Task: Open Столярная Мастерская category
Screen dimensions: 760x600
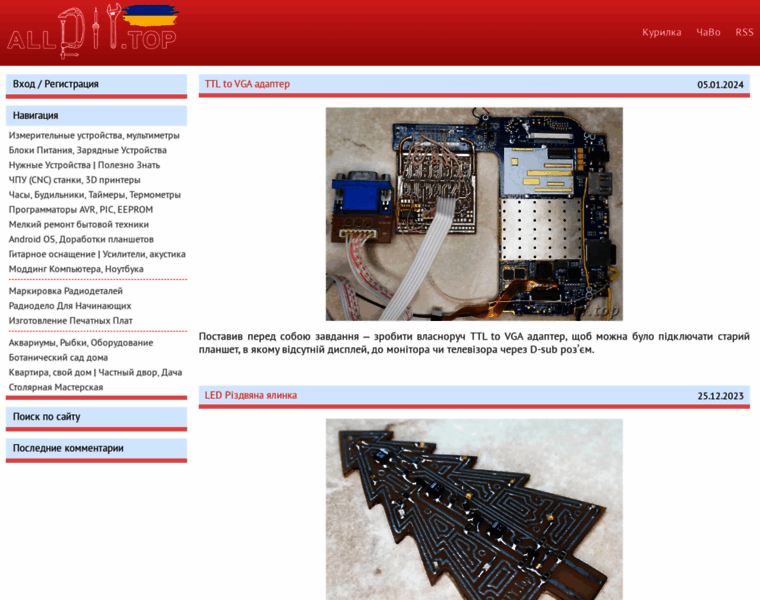Action: point(56,387)
